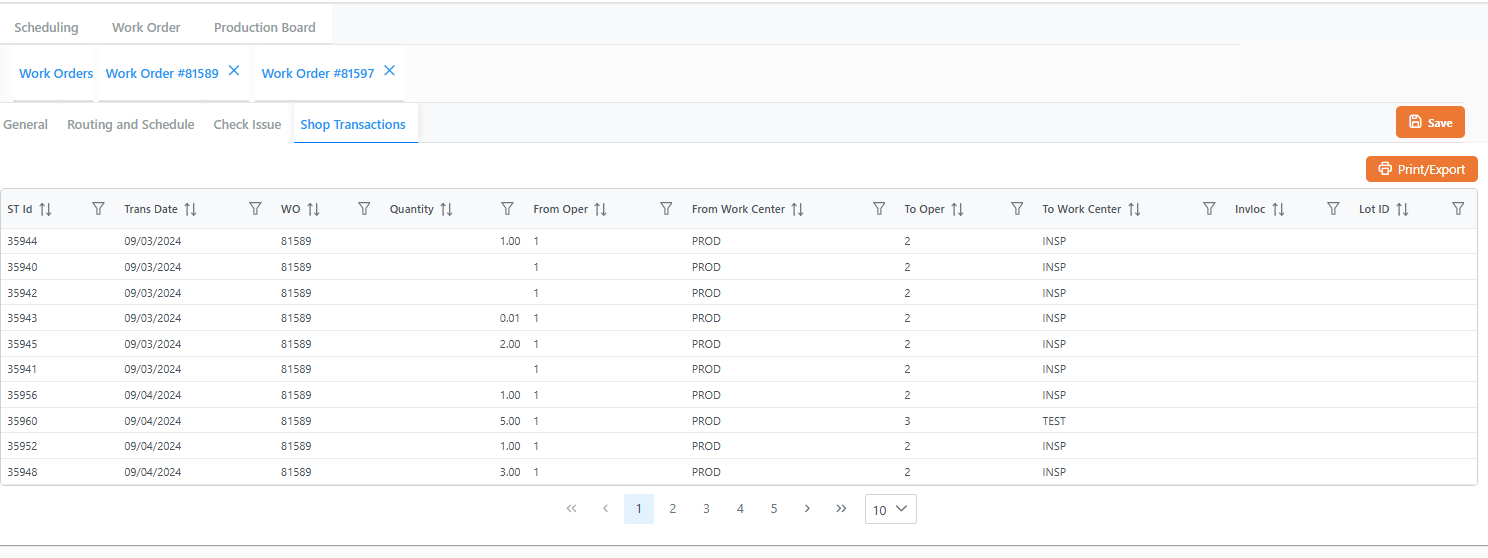Jump to last page of results

tap(841, 509)
